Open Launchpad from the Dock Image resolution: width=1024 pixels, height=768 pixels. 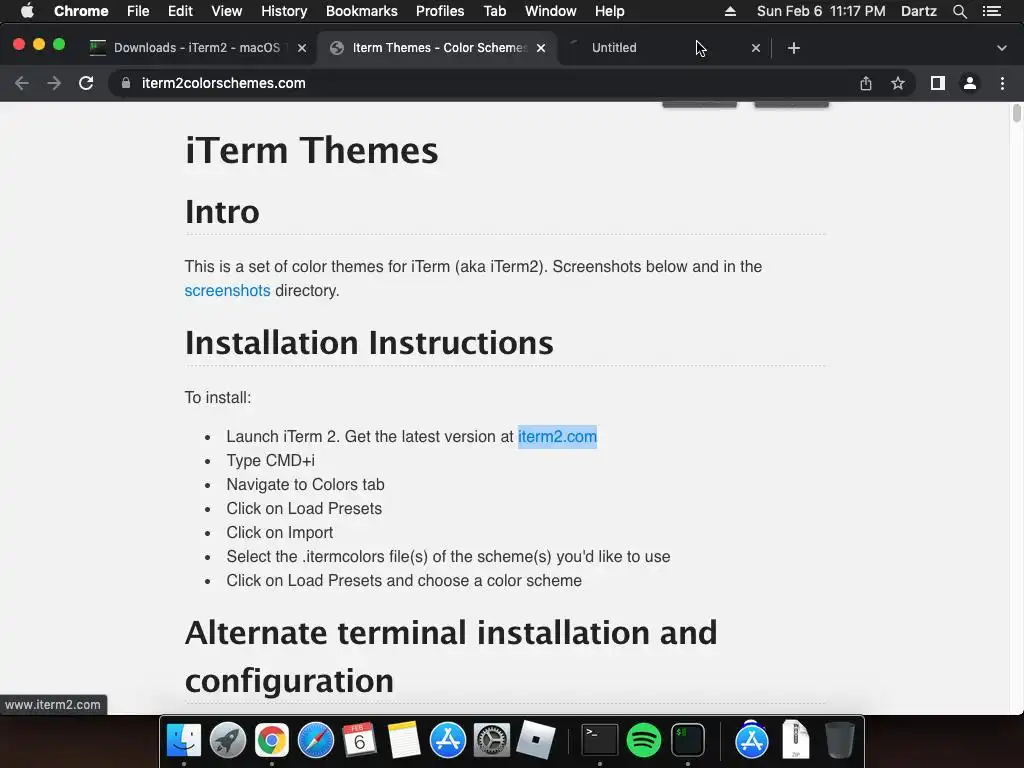[x=228, y=740]
